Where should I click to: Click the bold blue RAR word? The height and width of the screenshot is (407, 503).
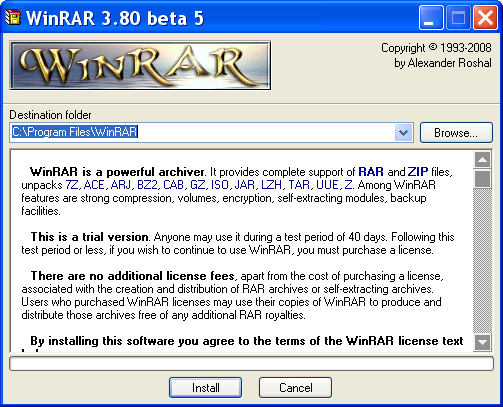coord(371,172)
